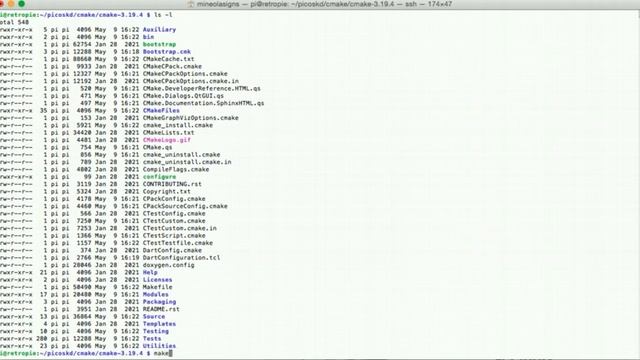Select the README.rst file name
Viewport: 640px width, 360px height.
coord(161,309)
